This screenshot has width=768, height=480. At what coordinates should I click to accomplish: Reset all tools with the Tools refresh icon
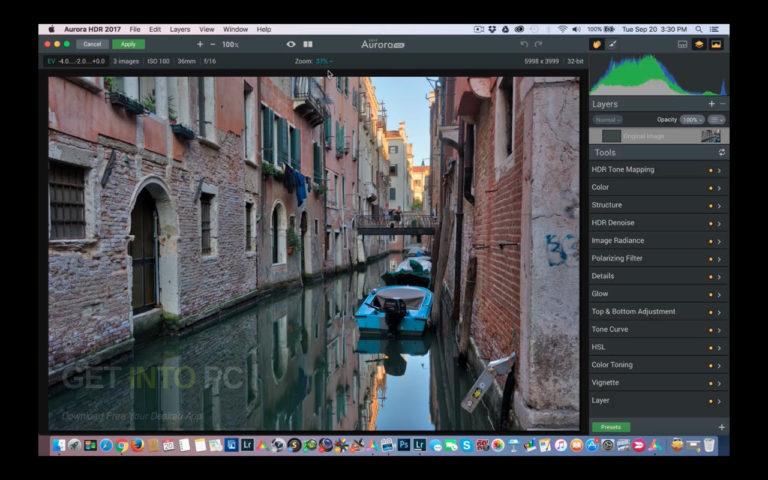tap(722, 152)
